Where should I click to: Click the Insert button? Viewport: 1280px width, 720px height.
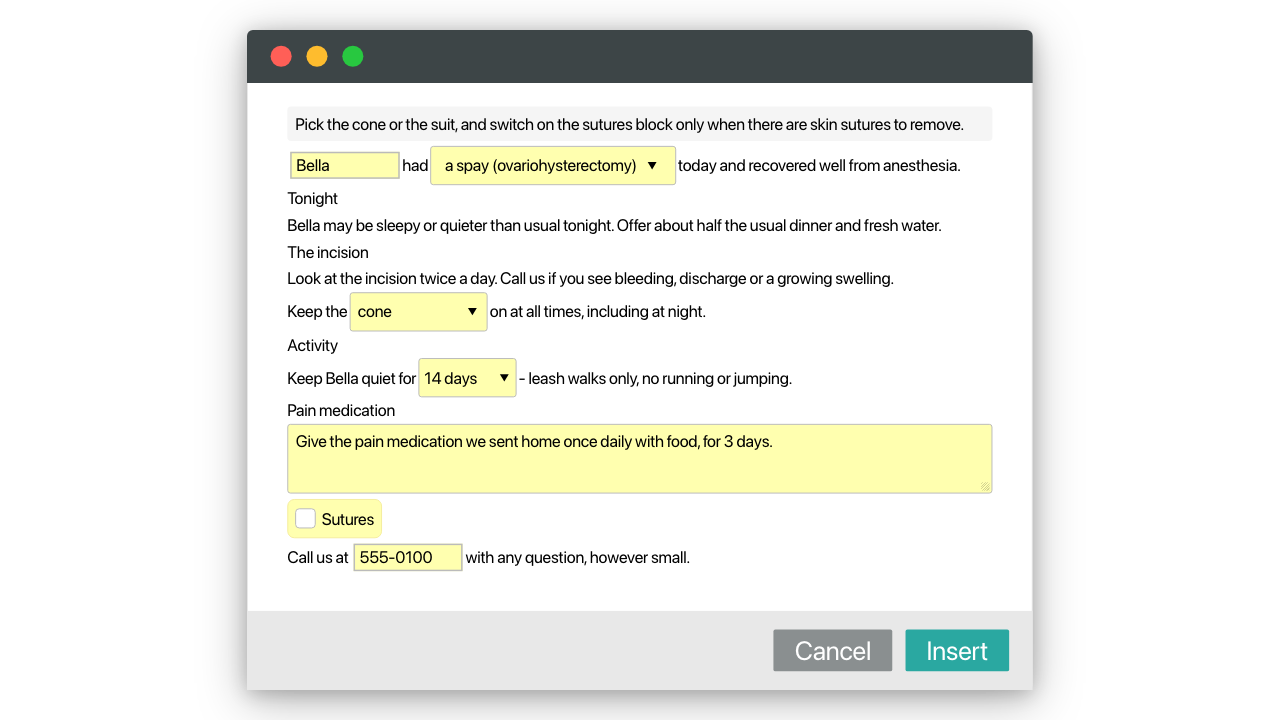pos(957,650)
